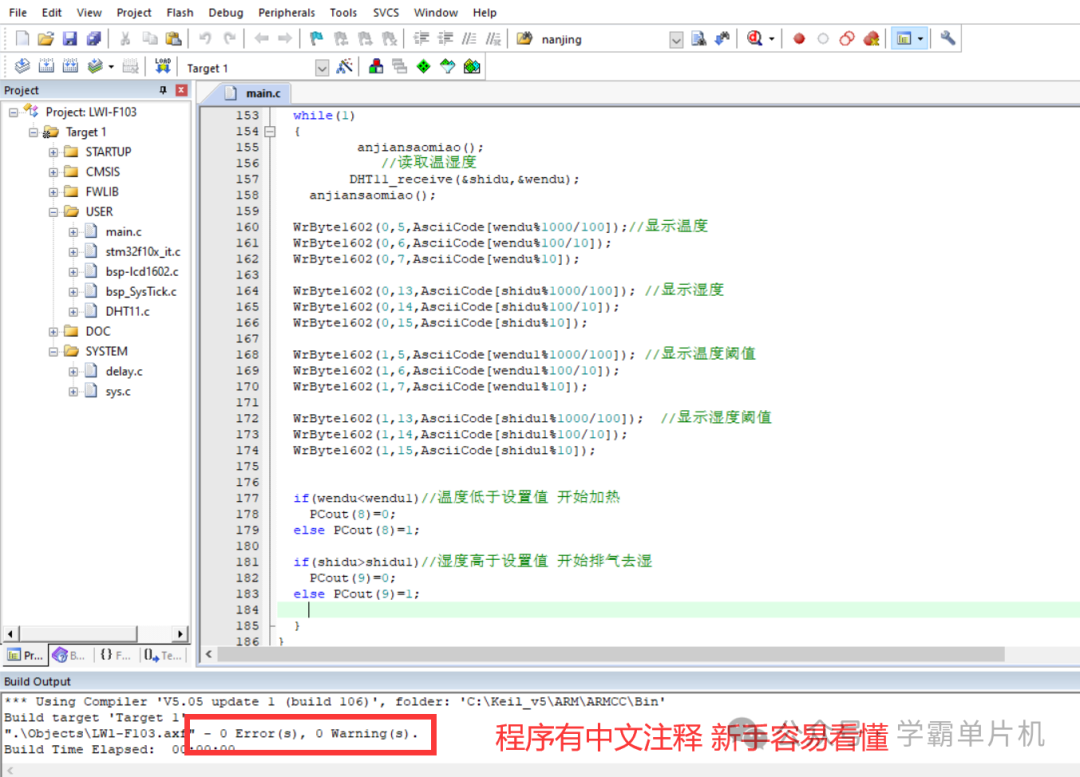Screen dimensions: 1080x777
Task: Click the Kill All Breakpoints icon
Action: pyautogui.click(x=871, y=39)
